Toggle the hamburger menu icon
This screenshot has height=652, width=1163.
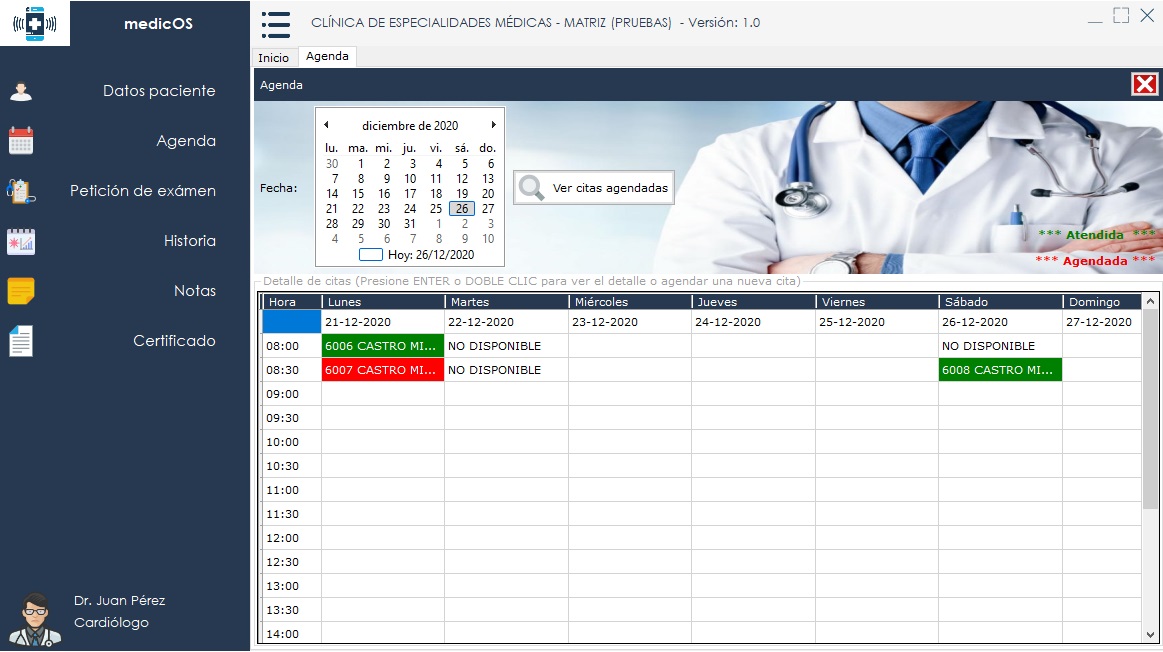[x=275, y=23]
